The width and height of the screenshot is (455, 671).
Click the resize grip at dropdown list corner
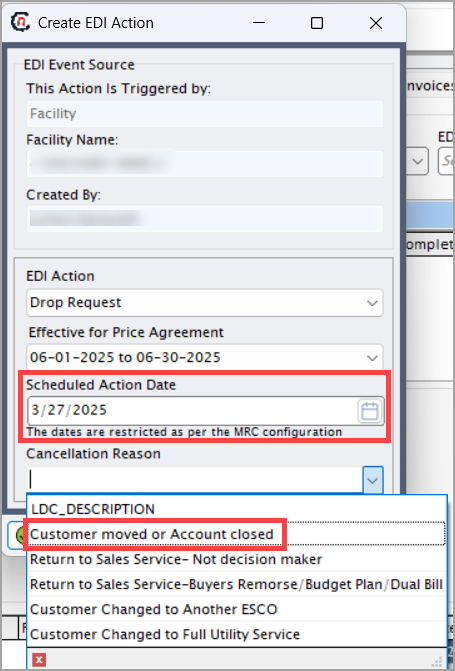click(437, 662)
